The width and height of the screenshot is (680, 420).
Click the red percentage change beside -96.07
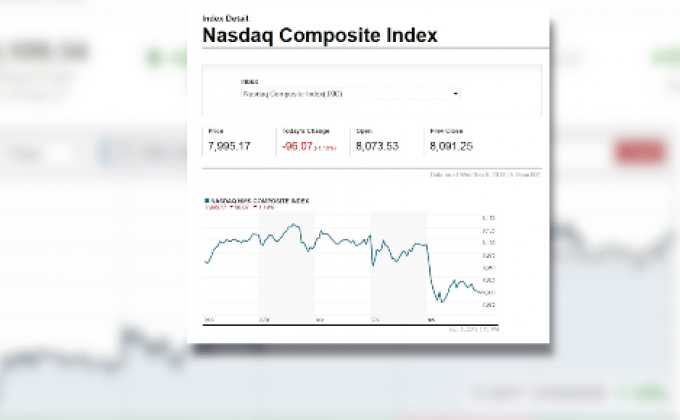point(326,148)
